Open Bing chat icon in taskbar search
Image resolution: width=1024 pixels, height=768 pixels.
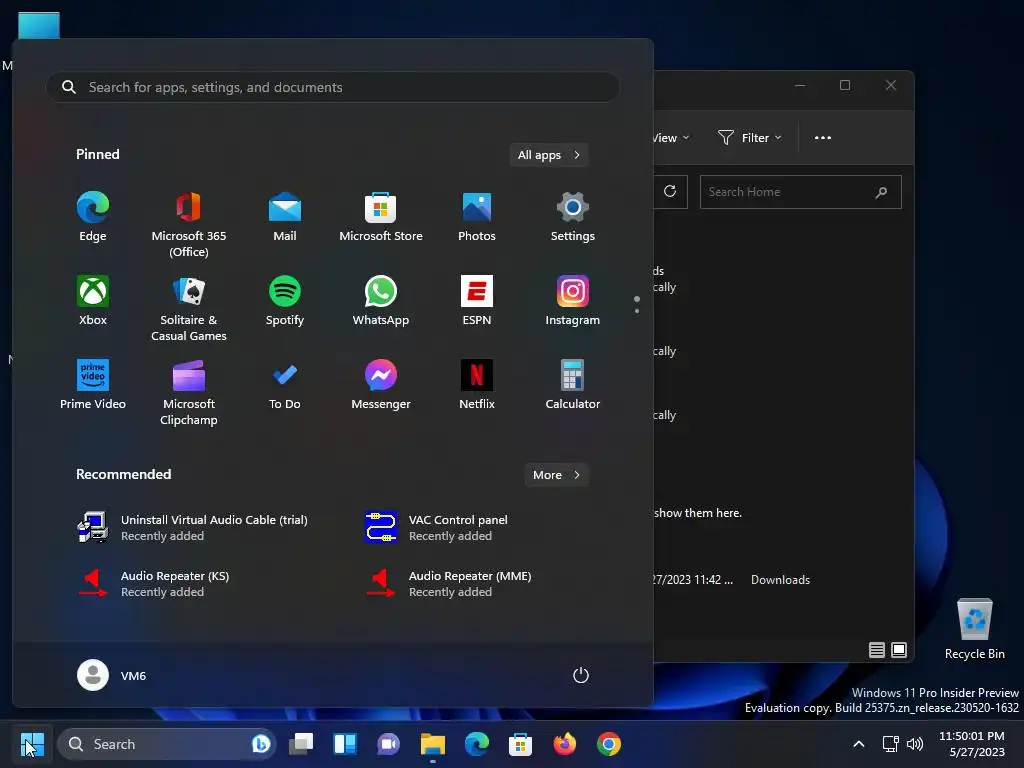261,744
